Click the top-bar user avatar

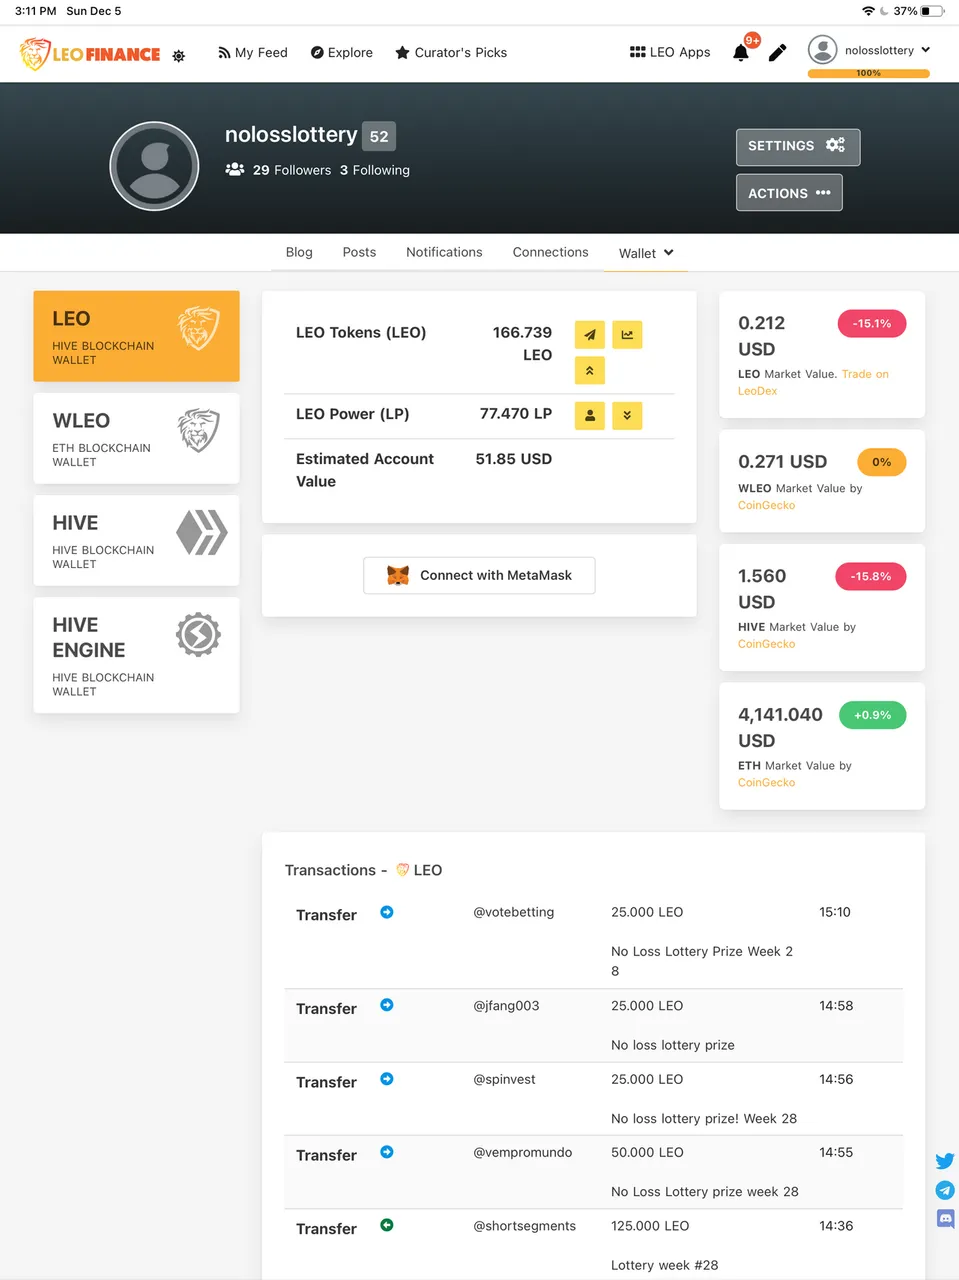[822, 50]
